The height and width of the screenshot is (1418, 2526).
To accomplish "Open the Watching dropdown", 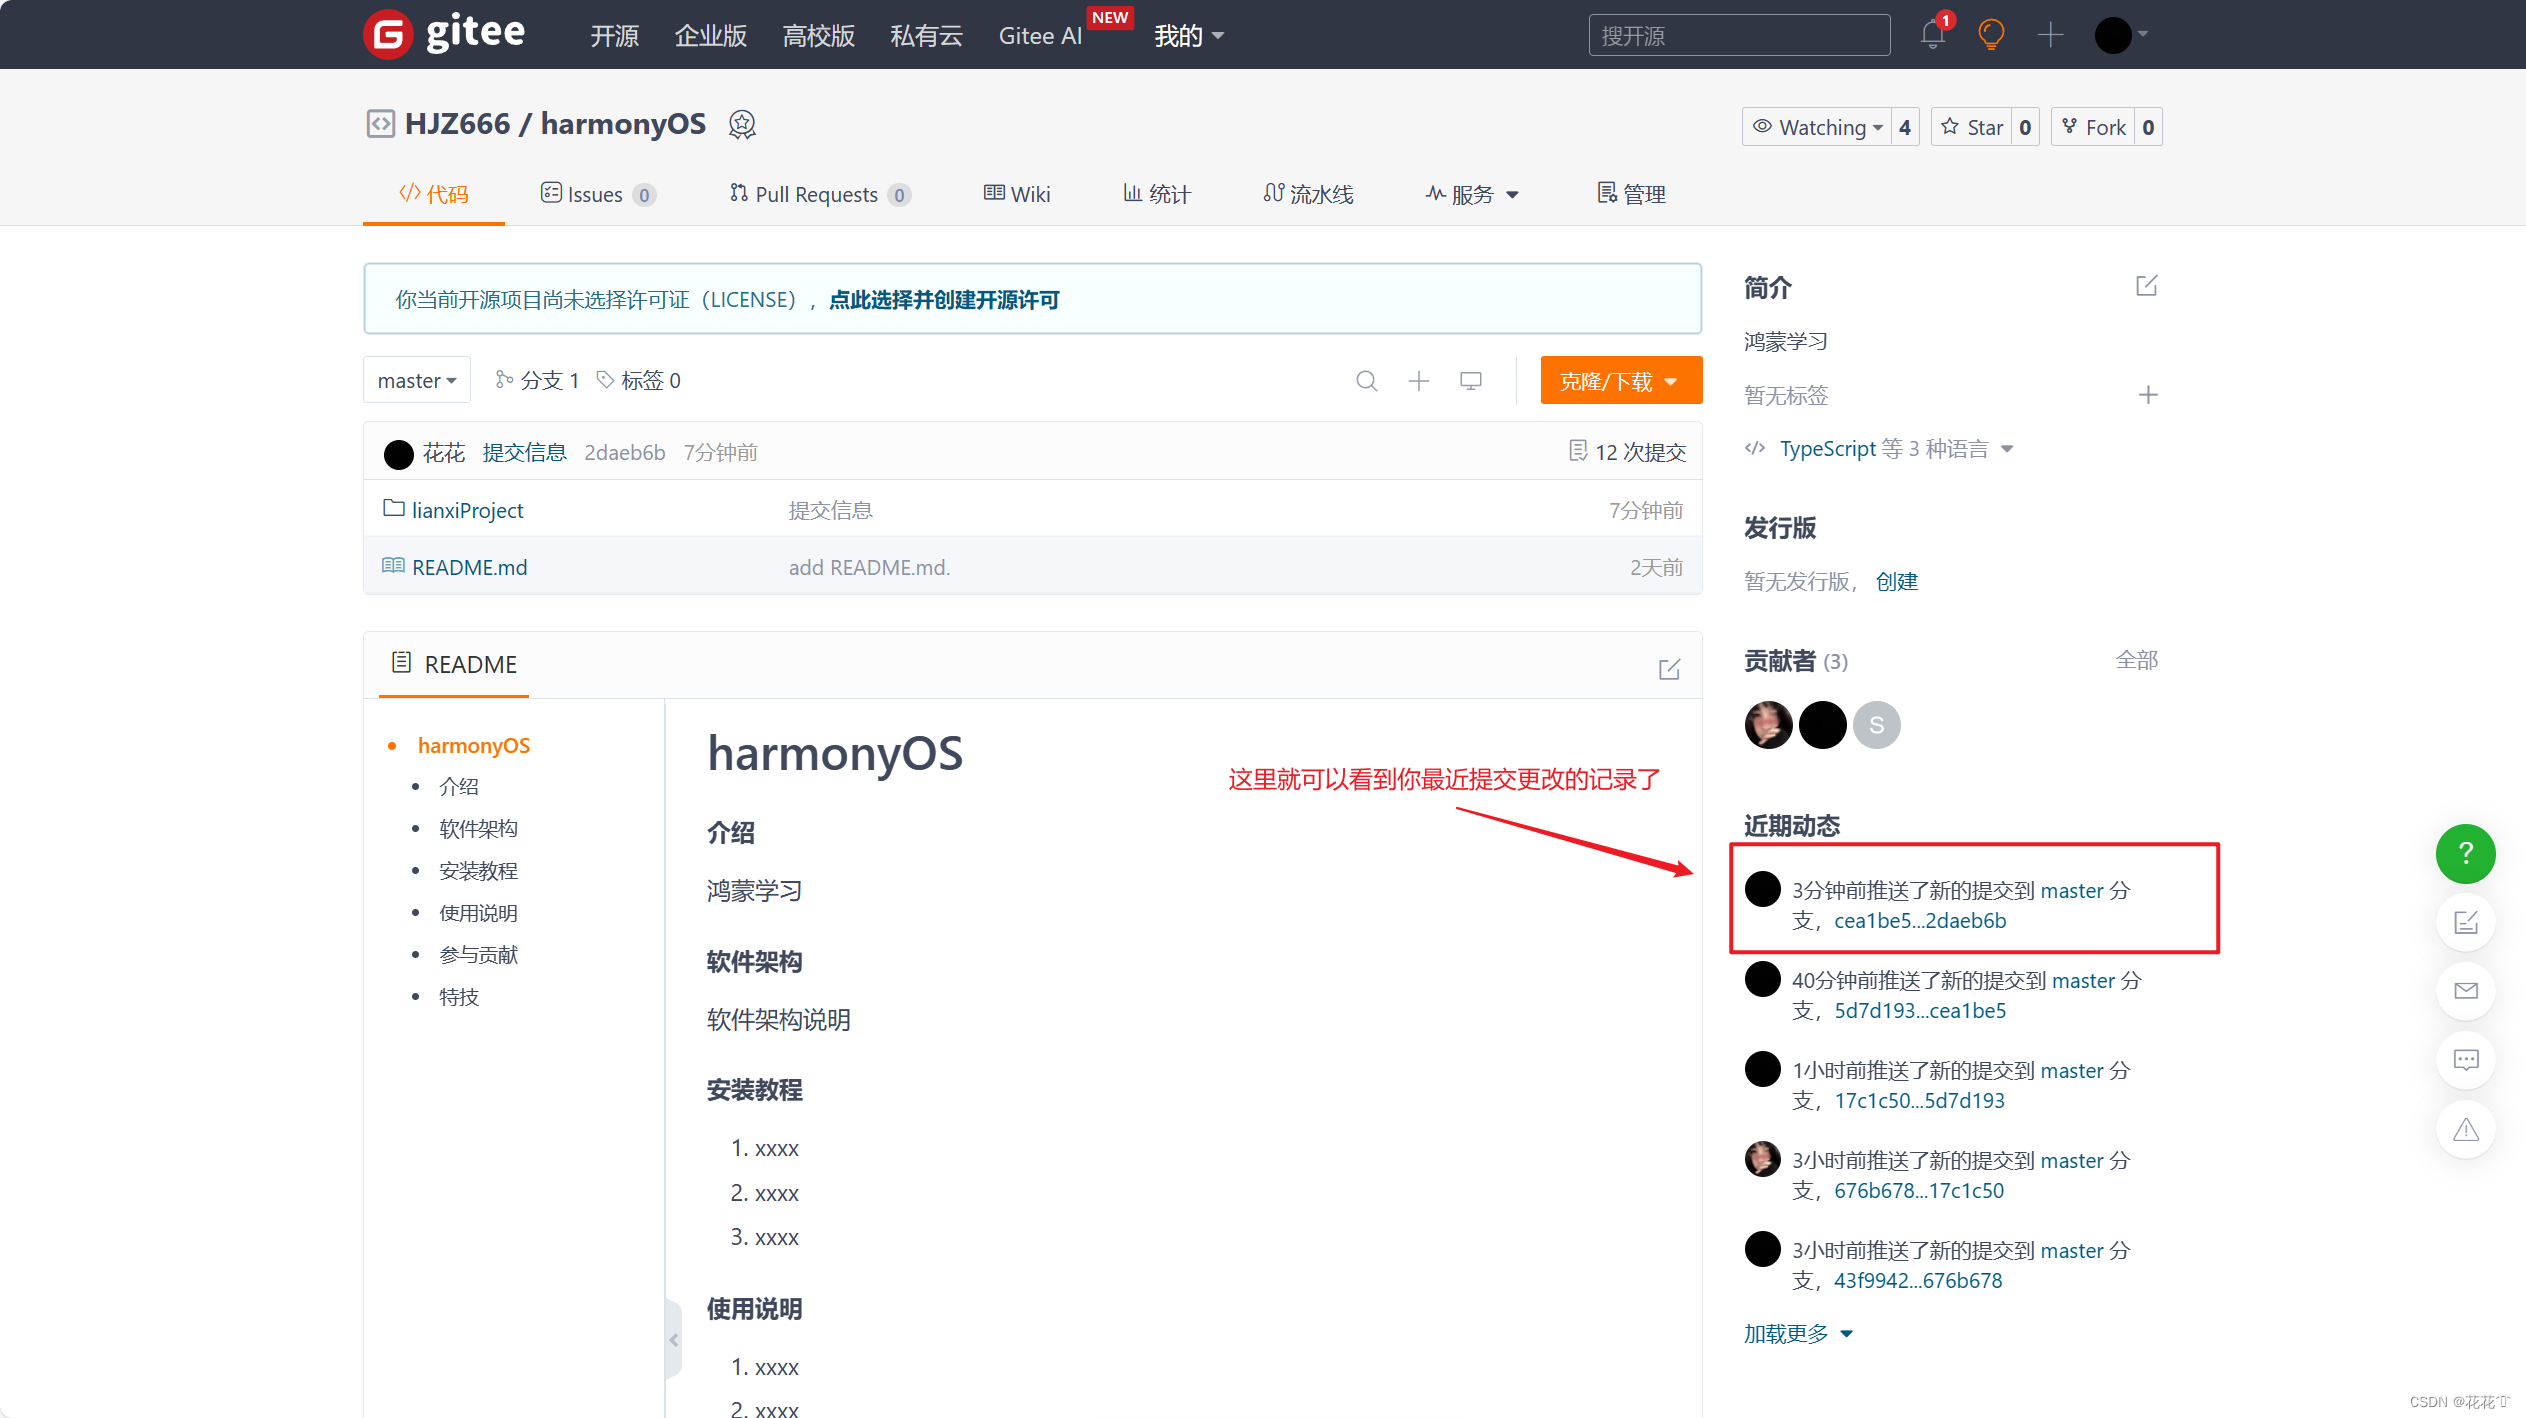I will point(1817,127).
